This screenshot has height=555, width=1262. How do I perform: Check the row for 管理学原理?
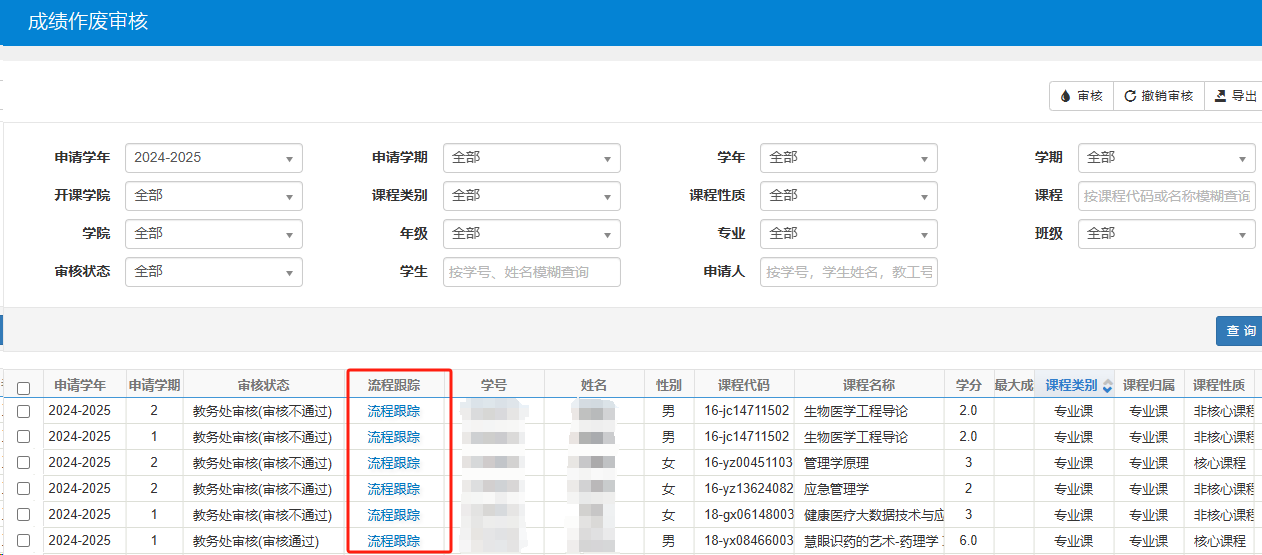pyautogui.click(x=23, y=463)
